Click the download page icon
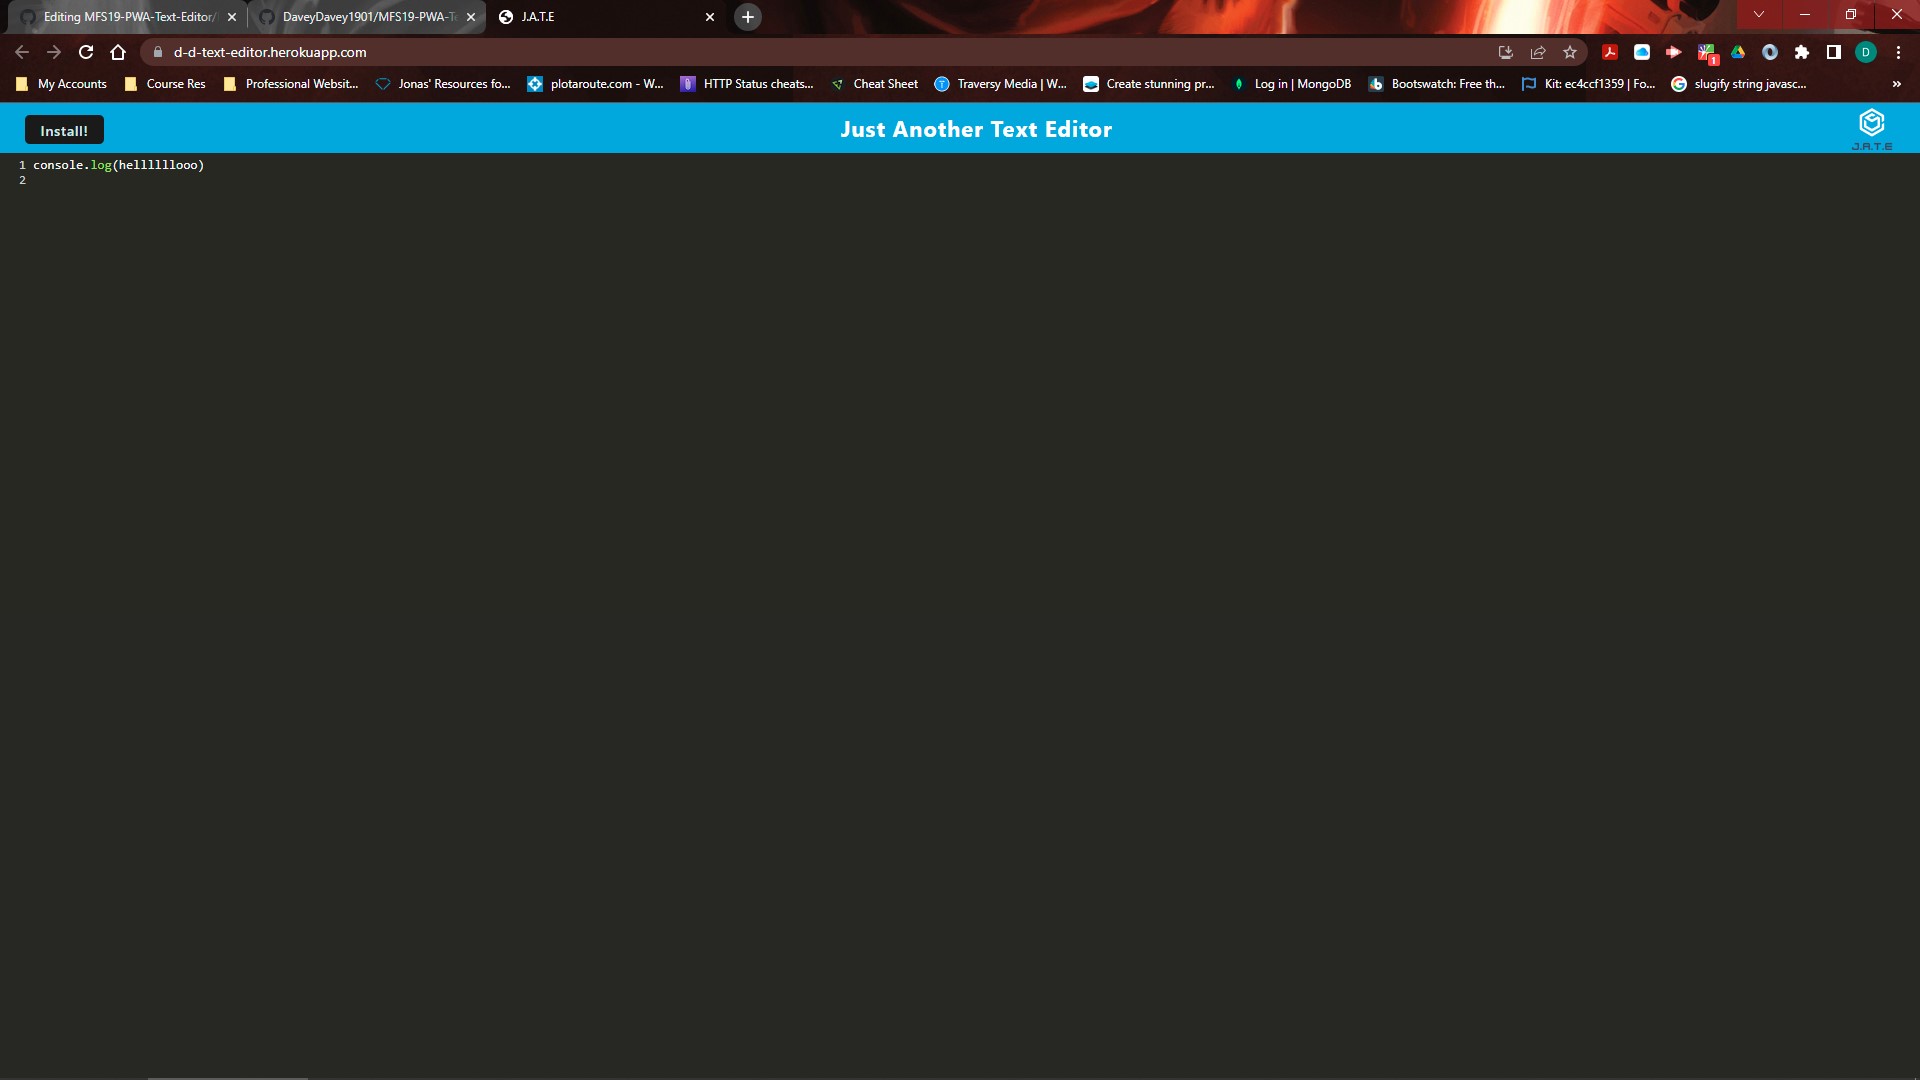This screenshot has width=1920, height=1080. pos(1505,52)
